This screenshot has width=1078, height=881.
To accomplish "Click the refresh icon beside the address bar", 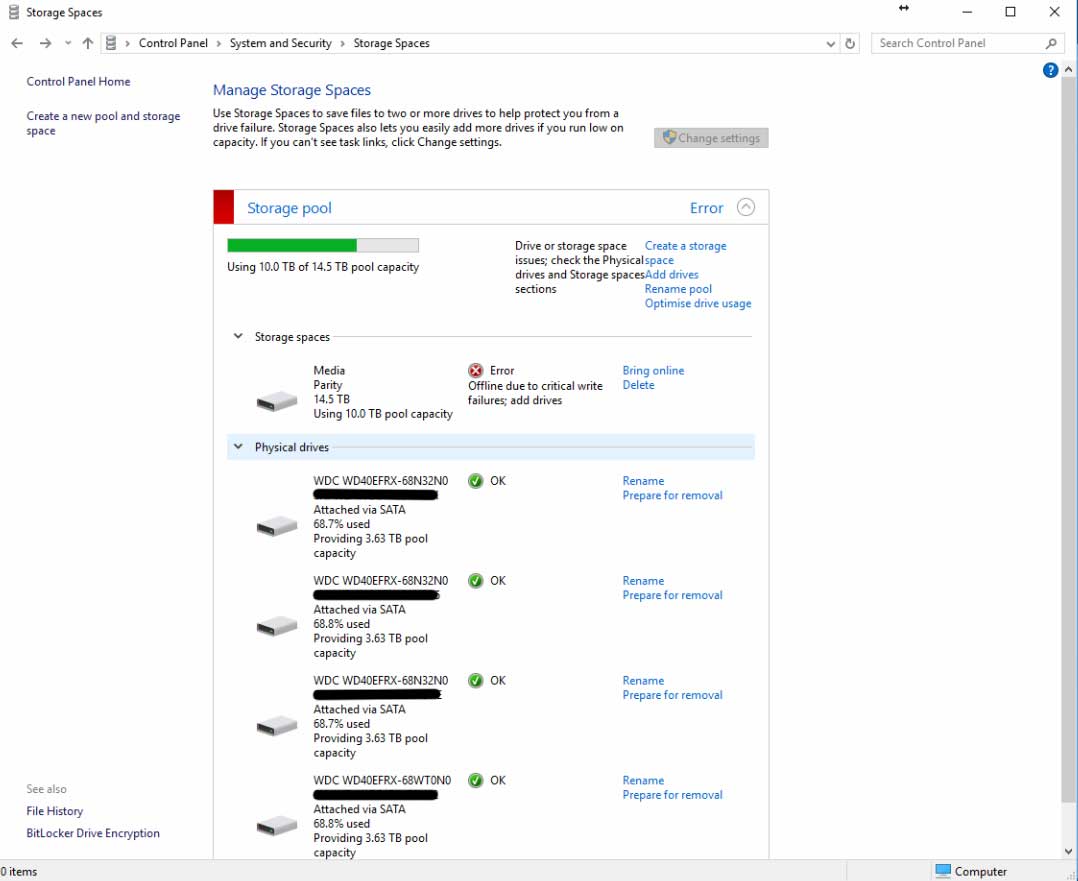I will (851, 43).
